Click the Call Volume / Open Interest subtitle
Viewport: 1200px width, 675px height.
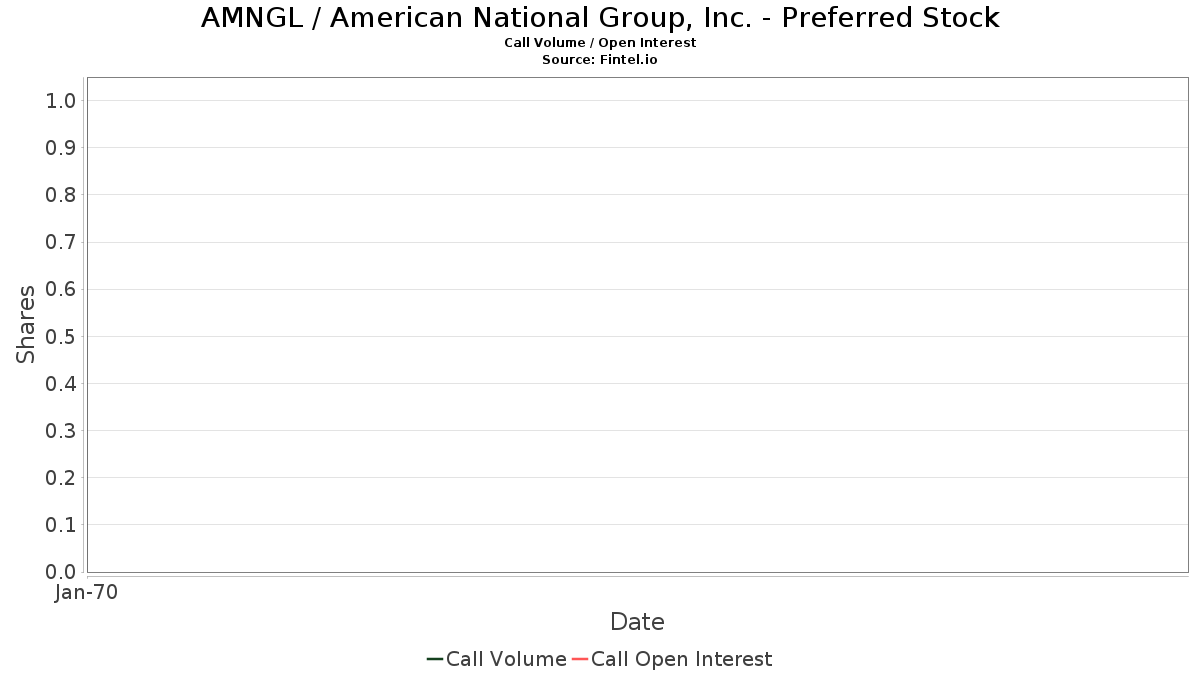coord(600,43)
